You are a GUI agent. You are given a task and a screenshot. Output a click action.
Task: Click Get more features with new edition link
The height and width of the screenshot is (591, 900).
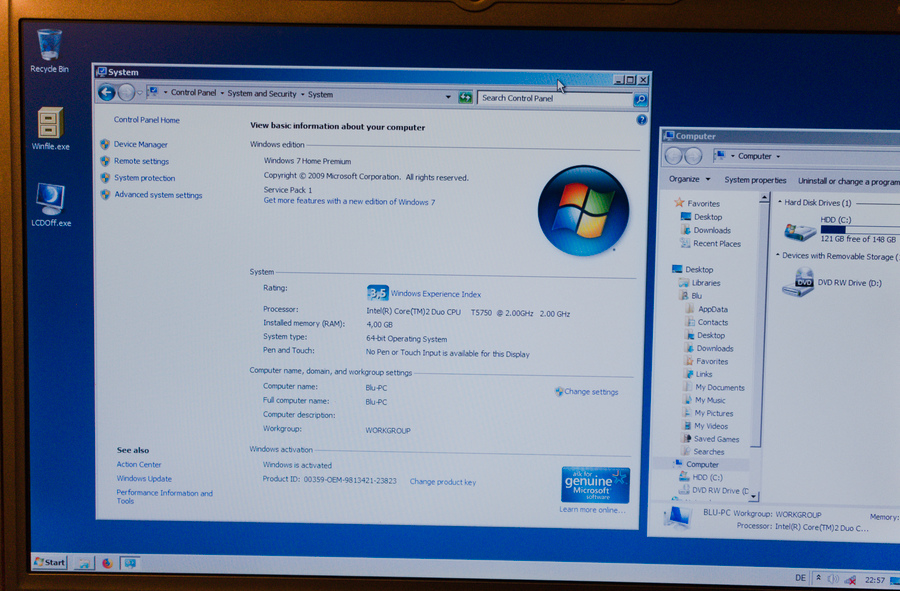click(349, 201)
